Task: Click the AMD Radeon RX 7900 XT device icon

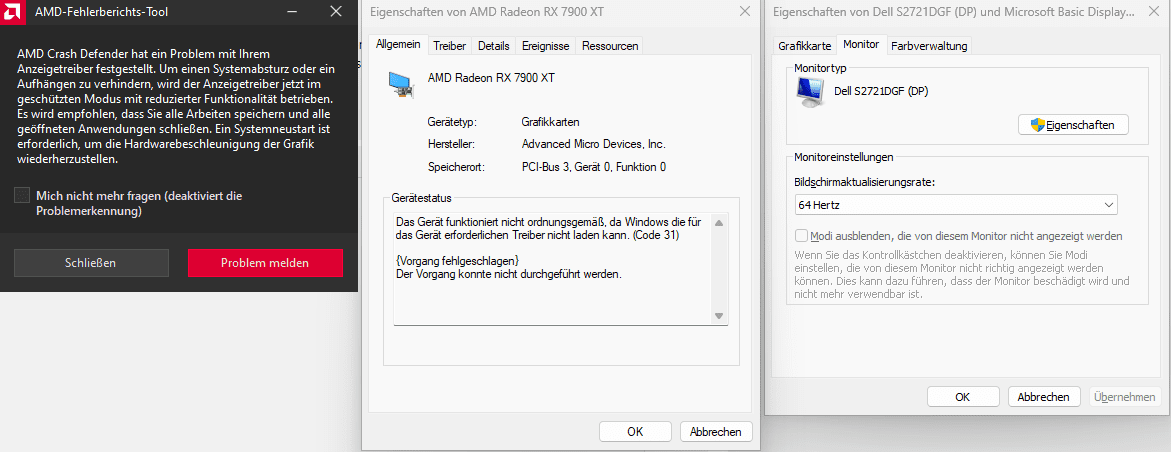Action: [401, 84]
